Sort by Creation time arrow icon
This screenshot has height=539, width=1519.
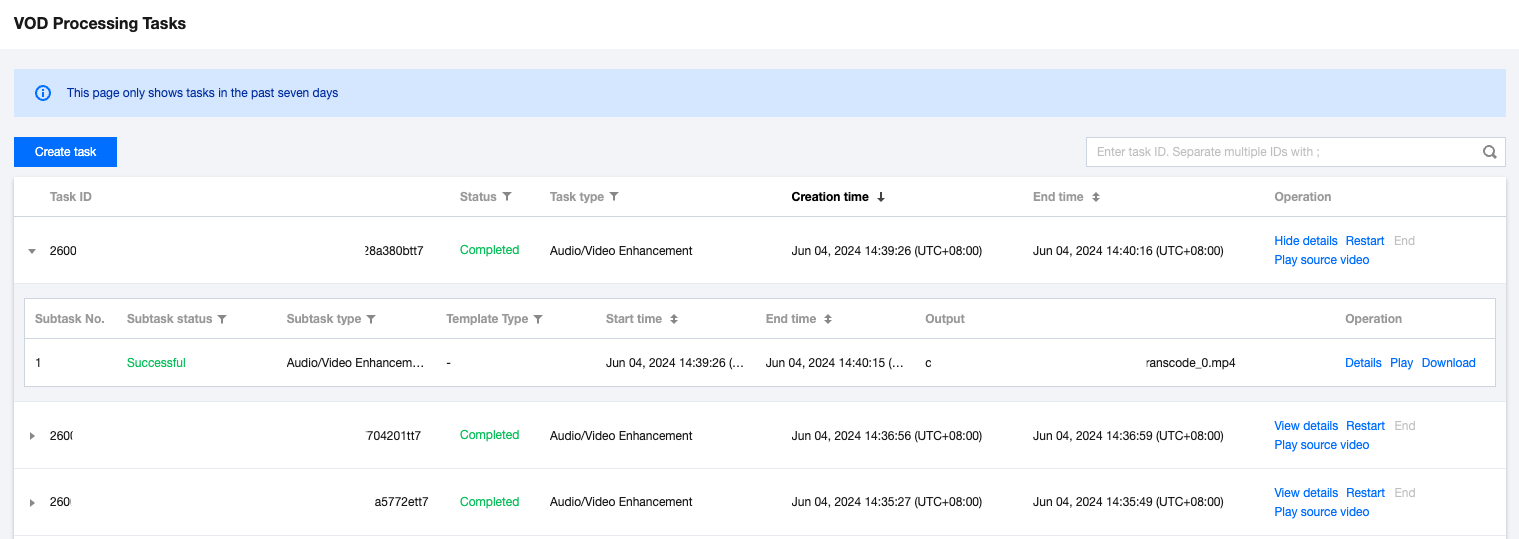tap(881, 197)
